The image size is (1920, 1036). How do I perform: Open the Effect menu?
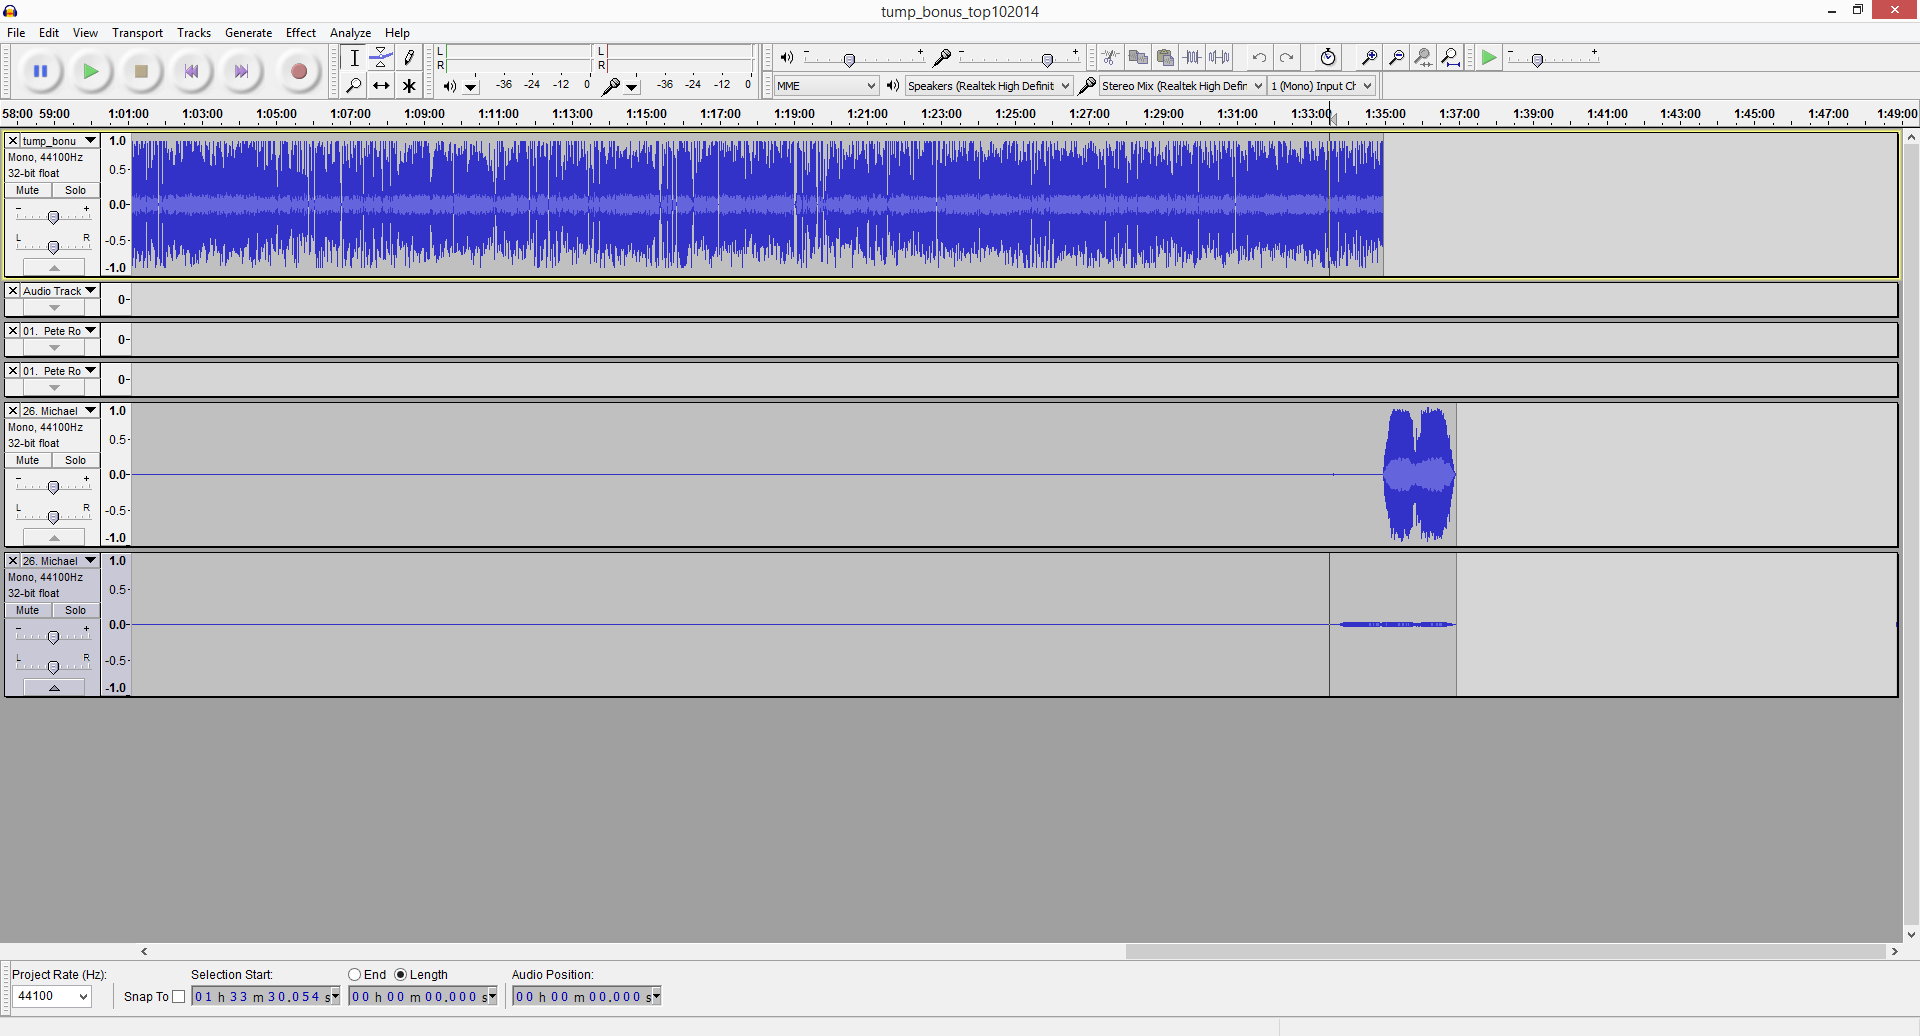(x=300, y=32)
